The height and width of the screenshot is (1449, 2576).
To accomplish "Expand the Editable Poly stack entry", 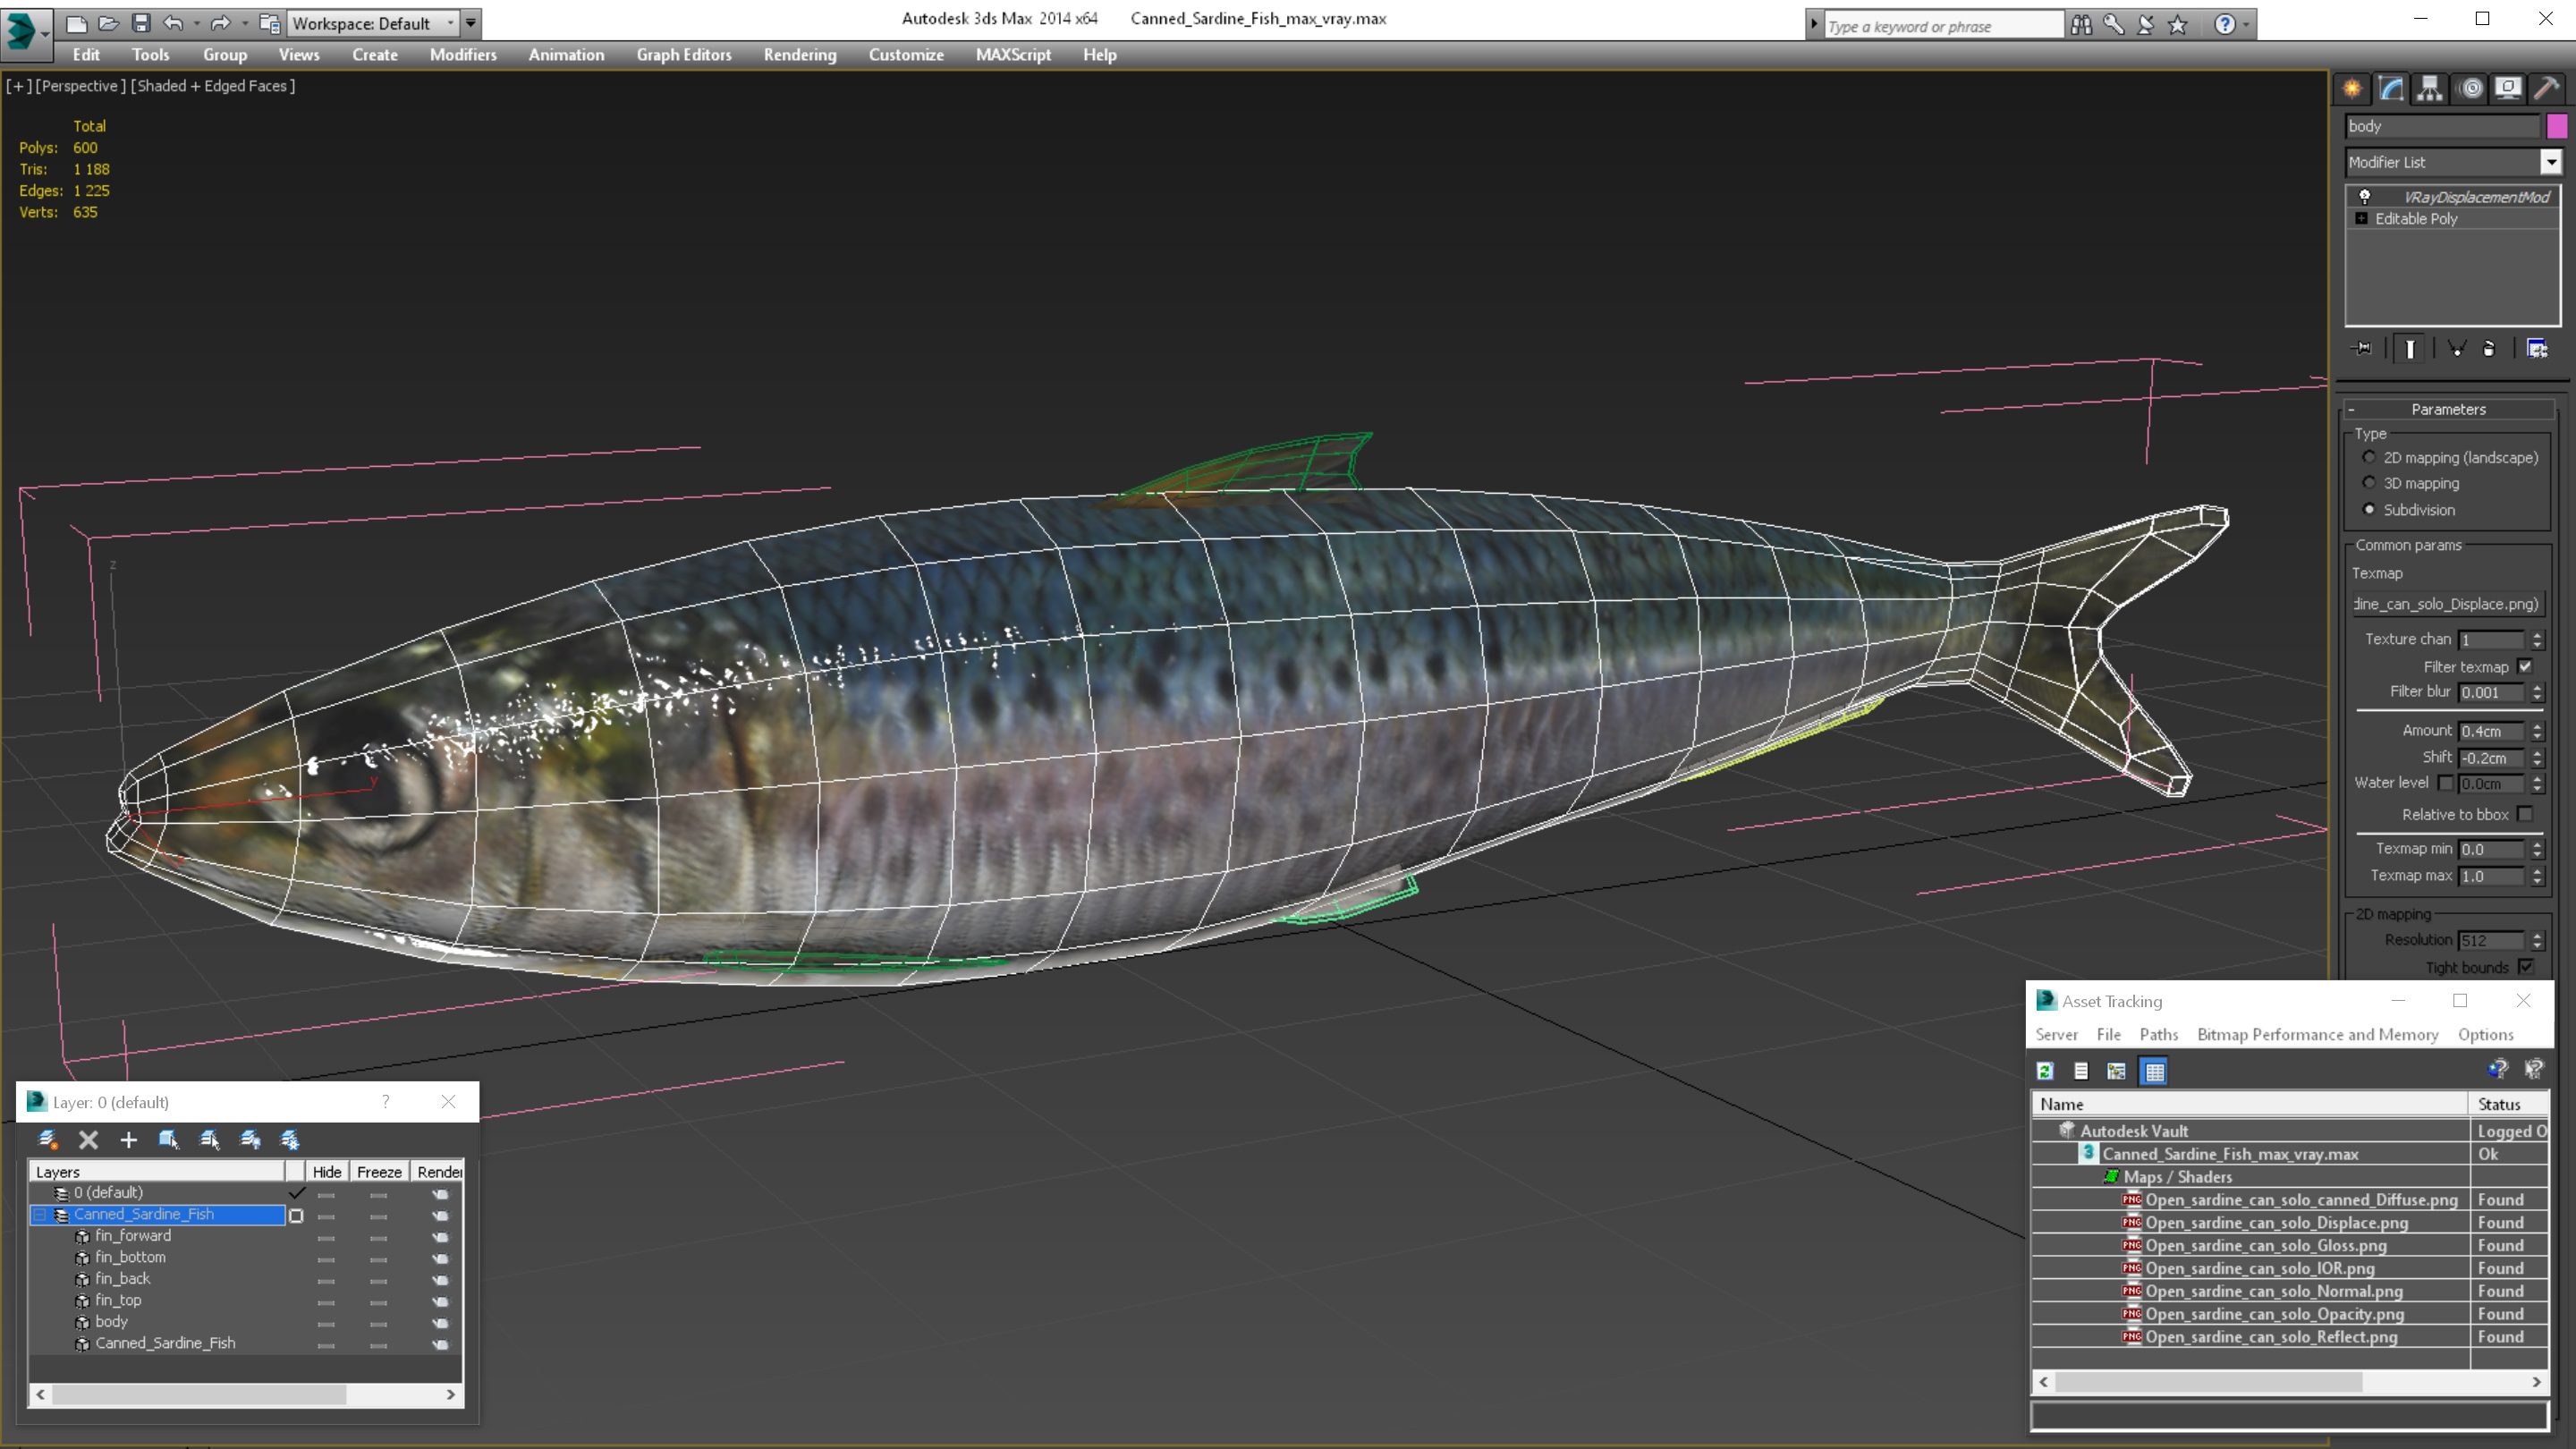I will pos(2362,218).
